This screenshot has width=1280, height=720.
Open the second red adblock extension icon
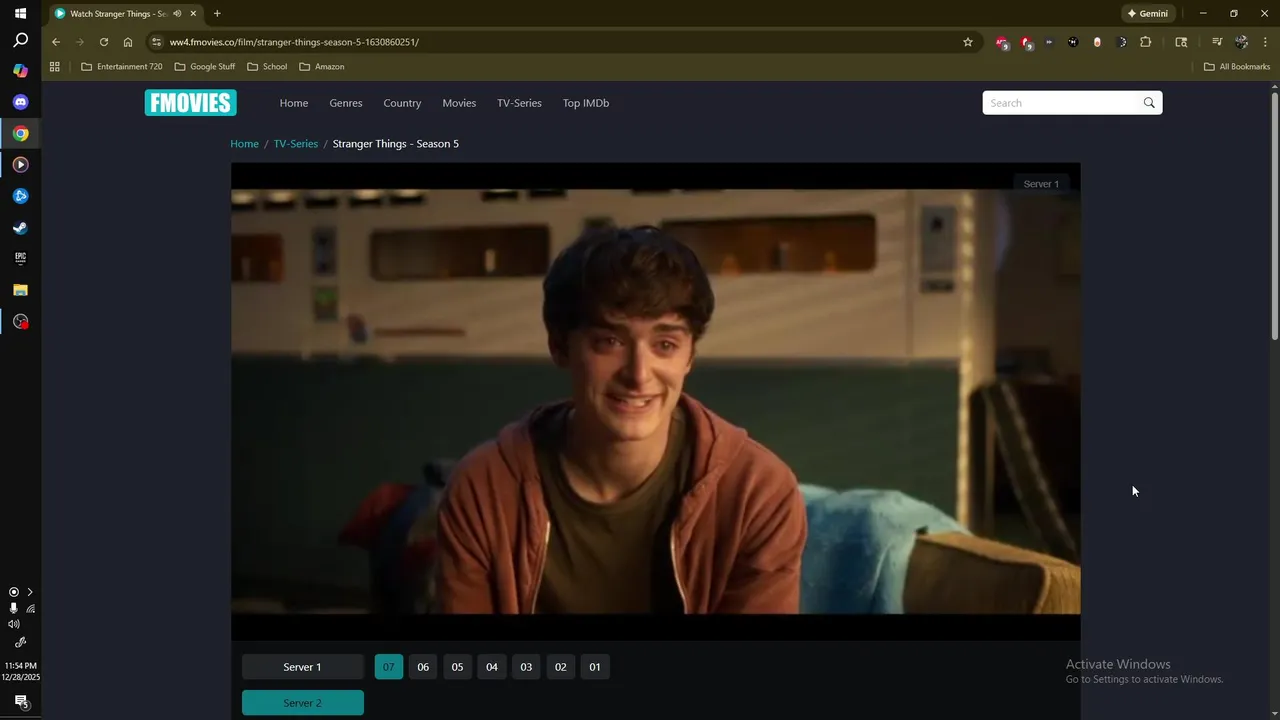click(1026, 42)
